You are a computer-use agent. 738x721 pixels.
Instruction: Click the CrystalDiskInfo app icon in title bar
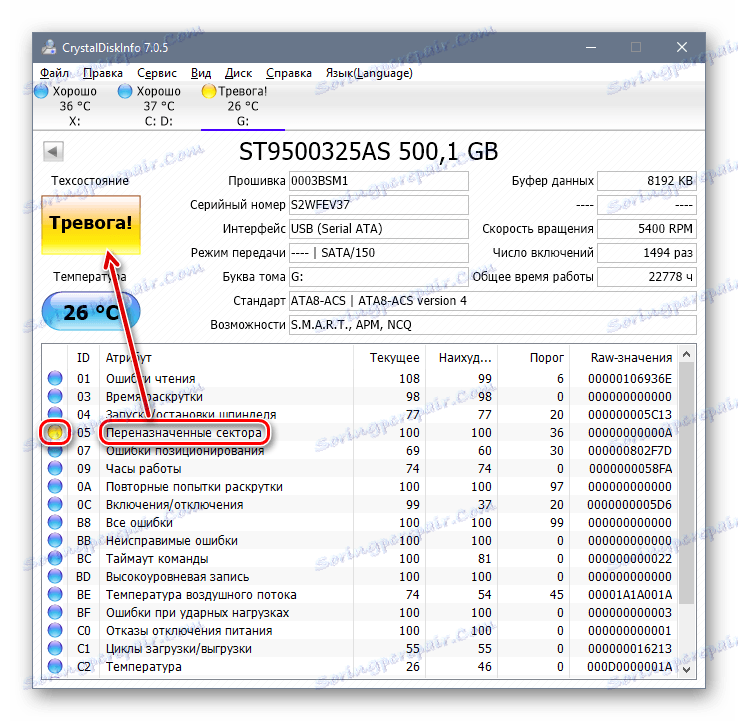48,47
